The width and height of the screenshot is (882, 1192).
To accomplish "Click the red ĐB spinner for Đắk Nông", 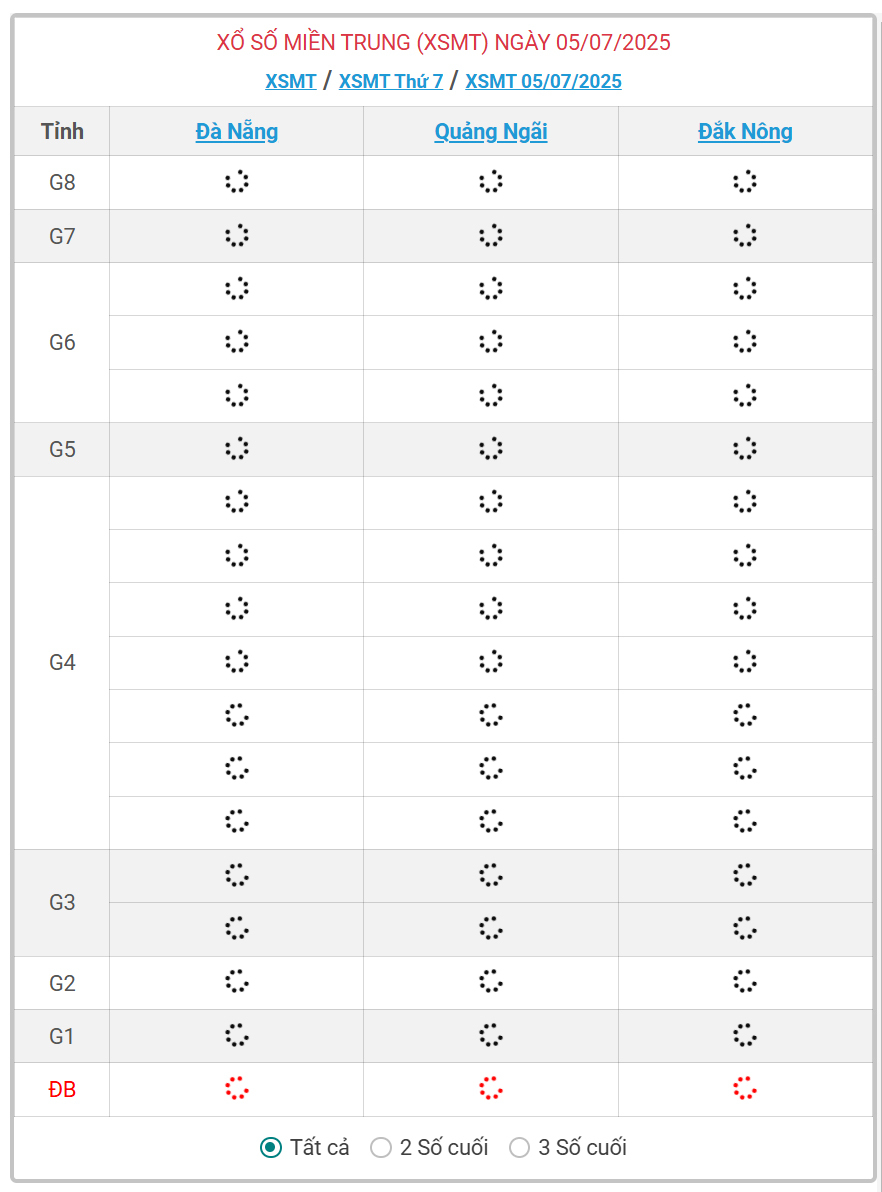I will [x=745, y=1089].
